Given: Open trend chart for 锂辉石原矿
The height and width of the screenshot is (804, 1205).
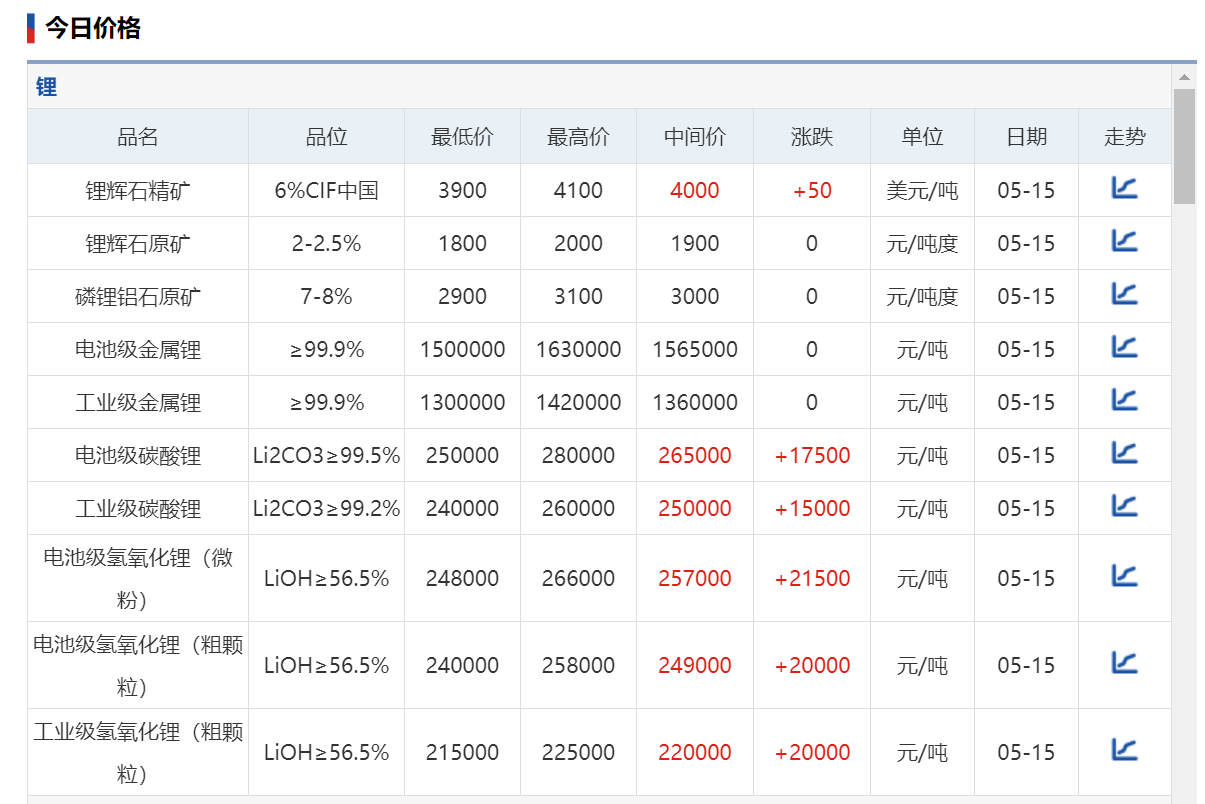Looking at the screenshot, I should [x=1124, y=241].
